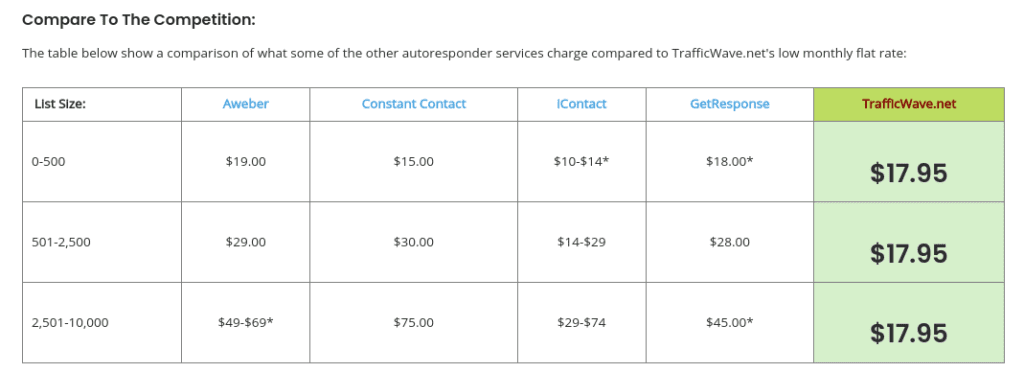This screenshot has width=1024, height=372.
Task: Click the 501-2,500 list size row label
Action: point(61,242)
